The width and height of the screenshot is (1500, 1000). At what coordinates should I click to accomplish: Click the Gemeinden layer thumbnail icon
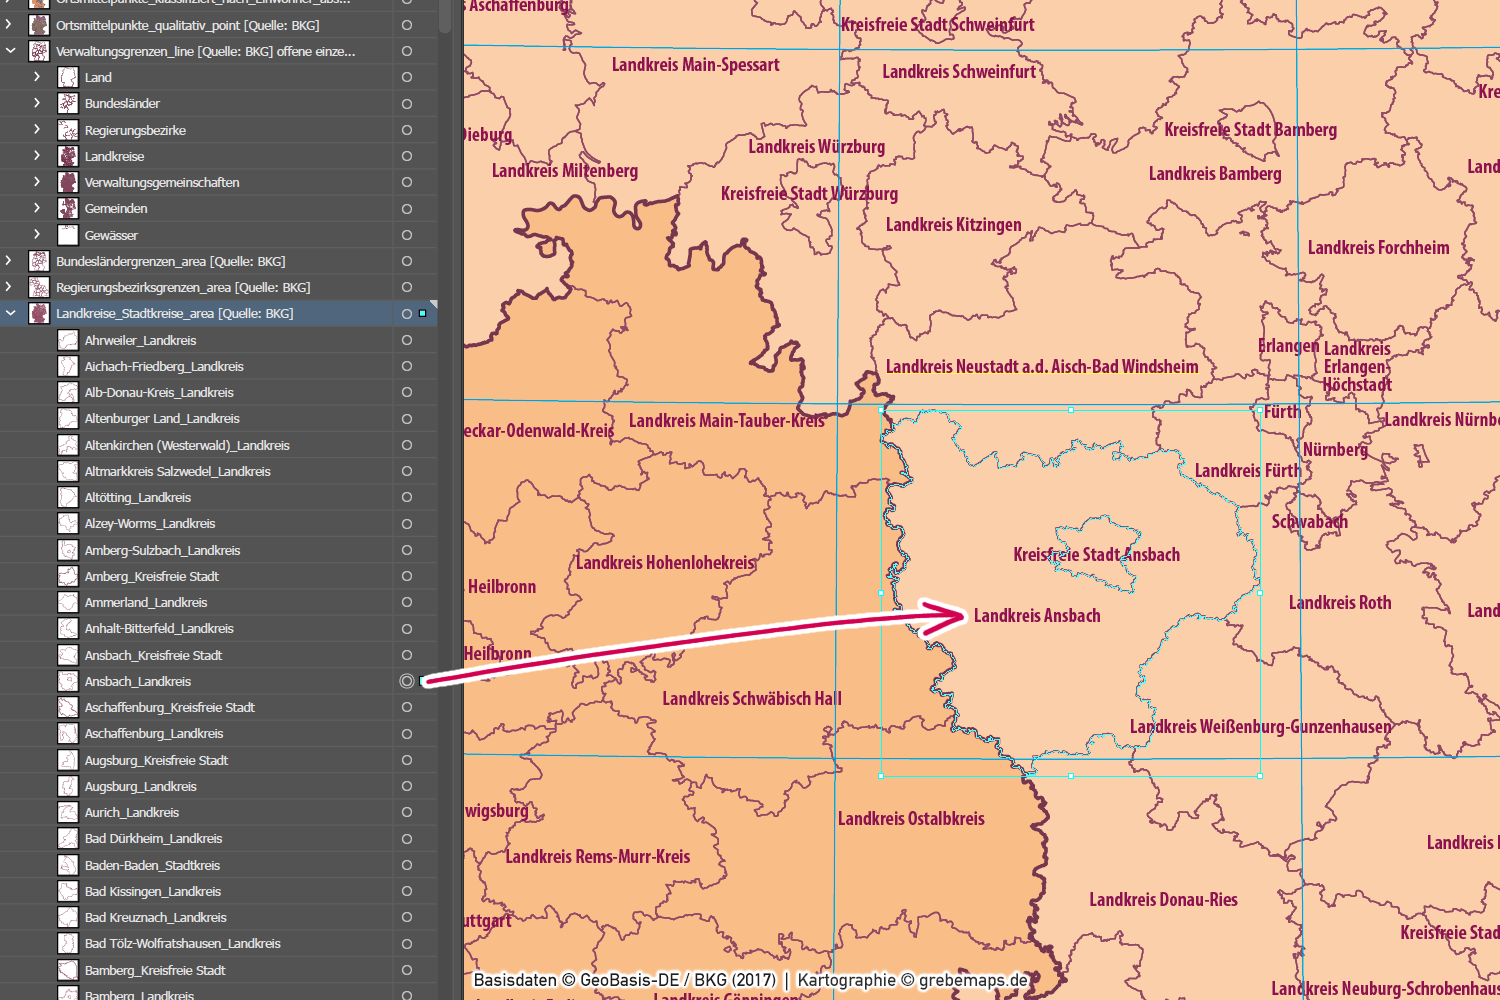coord(68,208)
